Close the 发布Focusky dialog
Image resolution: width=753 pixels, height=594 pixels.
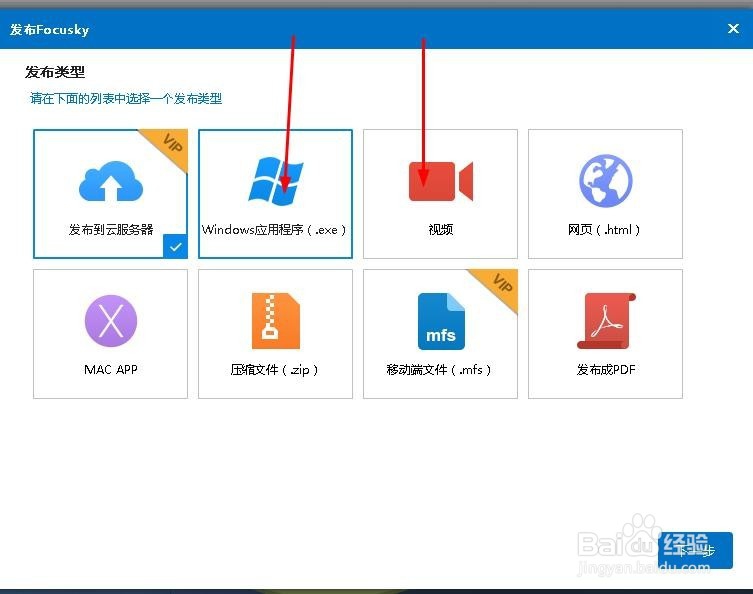tap(733, 29)
